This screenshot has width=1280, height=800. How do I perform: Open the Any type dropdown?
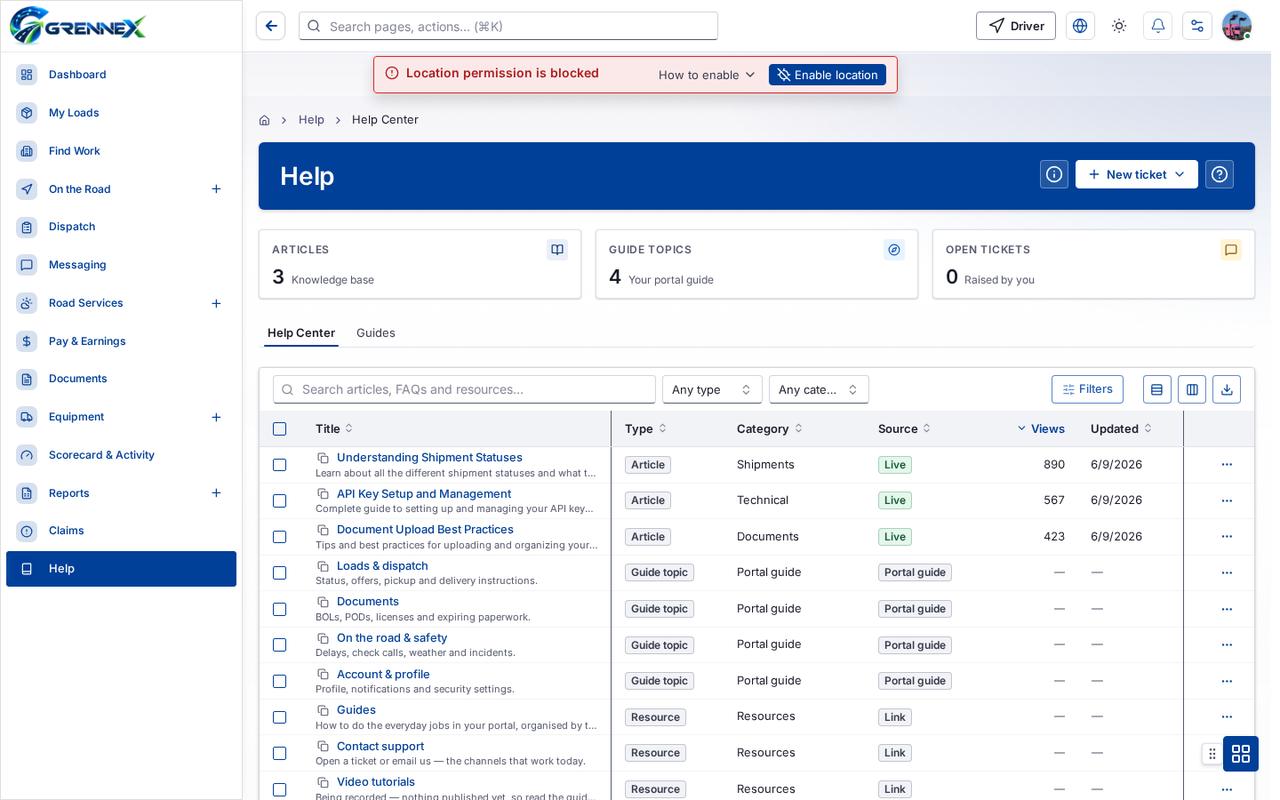click(712, 389)
